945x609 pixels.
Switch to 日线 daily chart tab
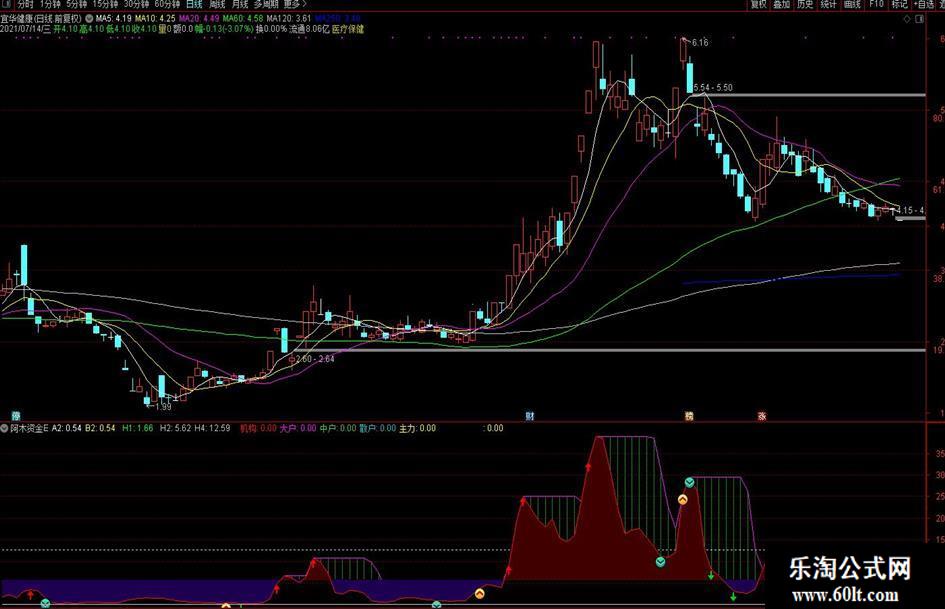193,4
